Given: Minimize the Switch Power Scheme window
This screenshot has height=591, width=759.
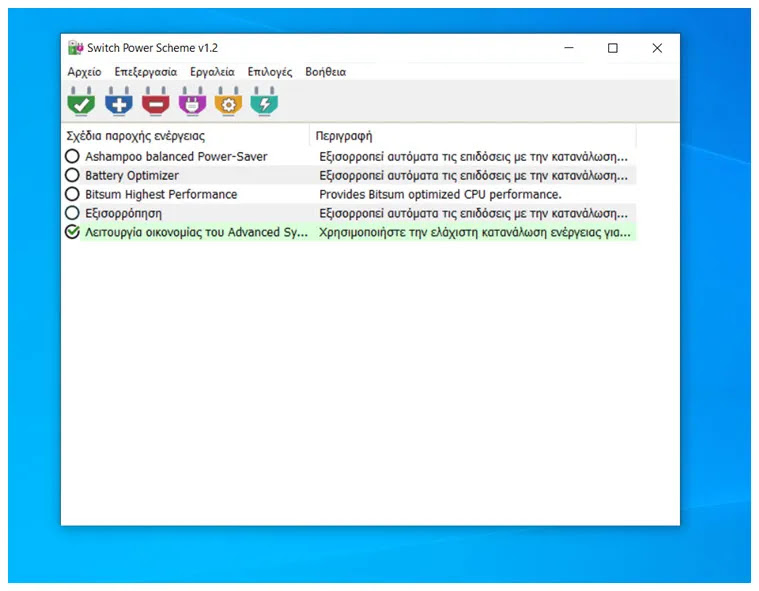Looking at the screenshot, I should 569,48.
